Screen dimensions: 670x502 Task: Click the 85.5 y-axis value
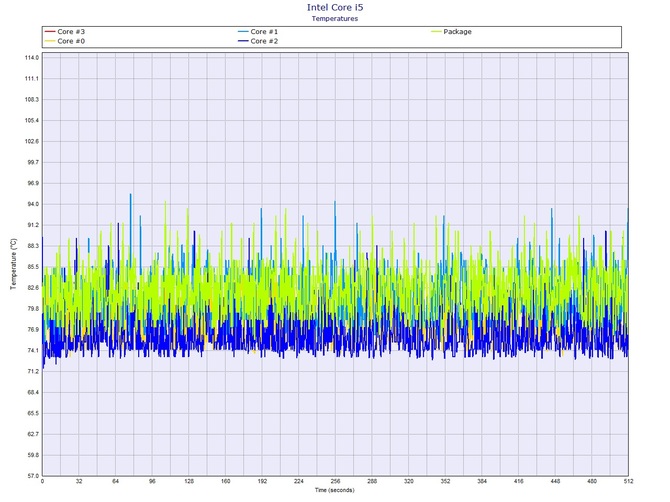click(x=34, y=267)
